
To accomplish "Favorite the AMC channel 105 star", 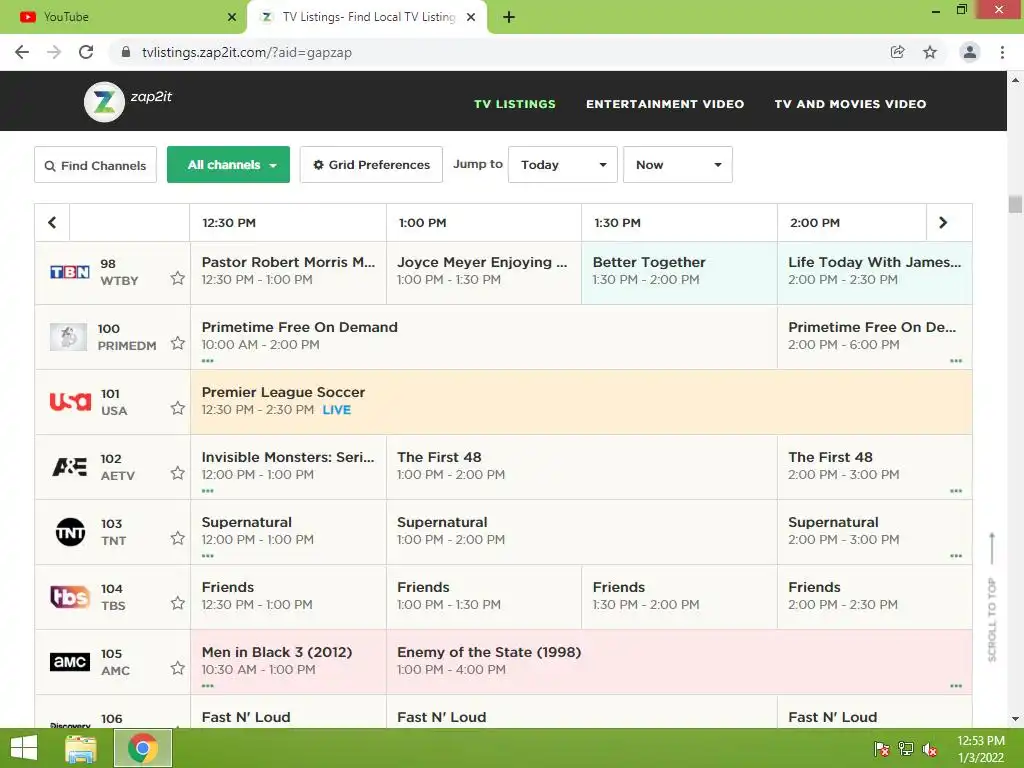I will click(x=178, y=668).
